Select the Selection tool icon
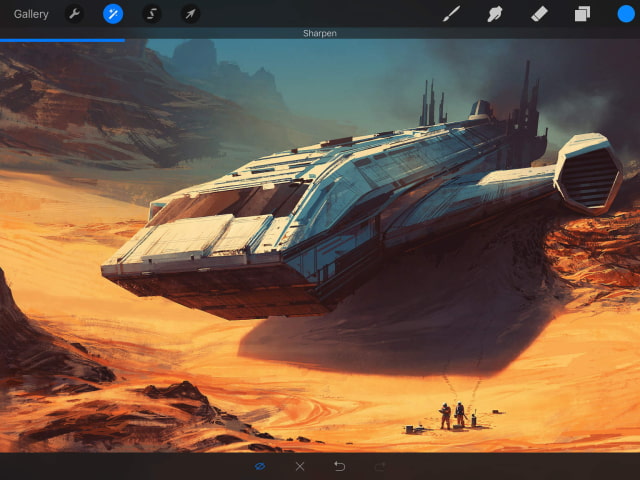 pos(152,14)
